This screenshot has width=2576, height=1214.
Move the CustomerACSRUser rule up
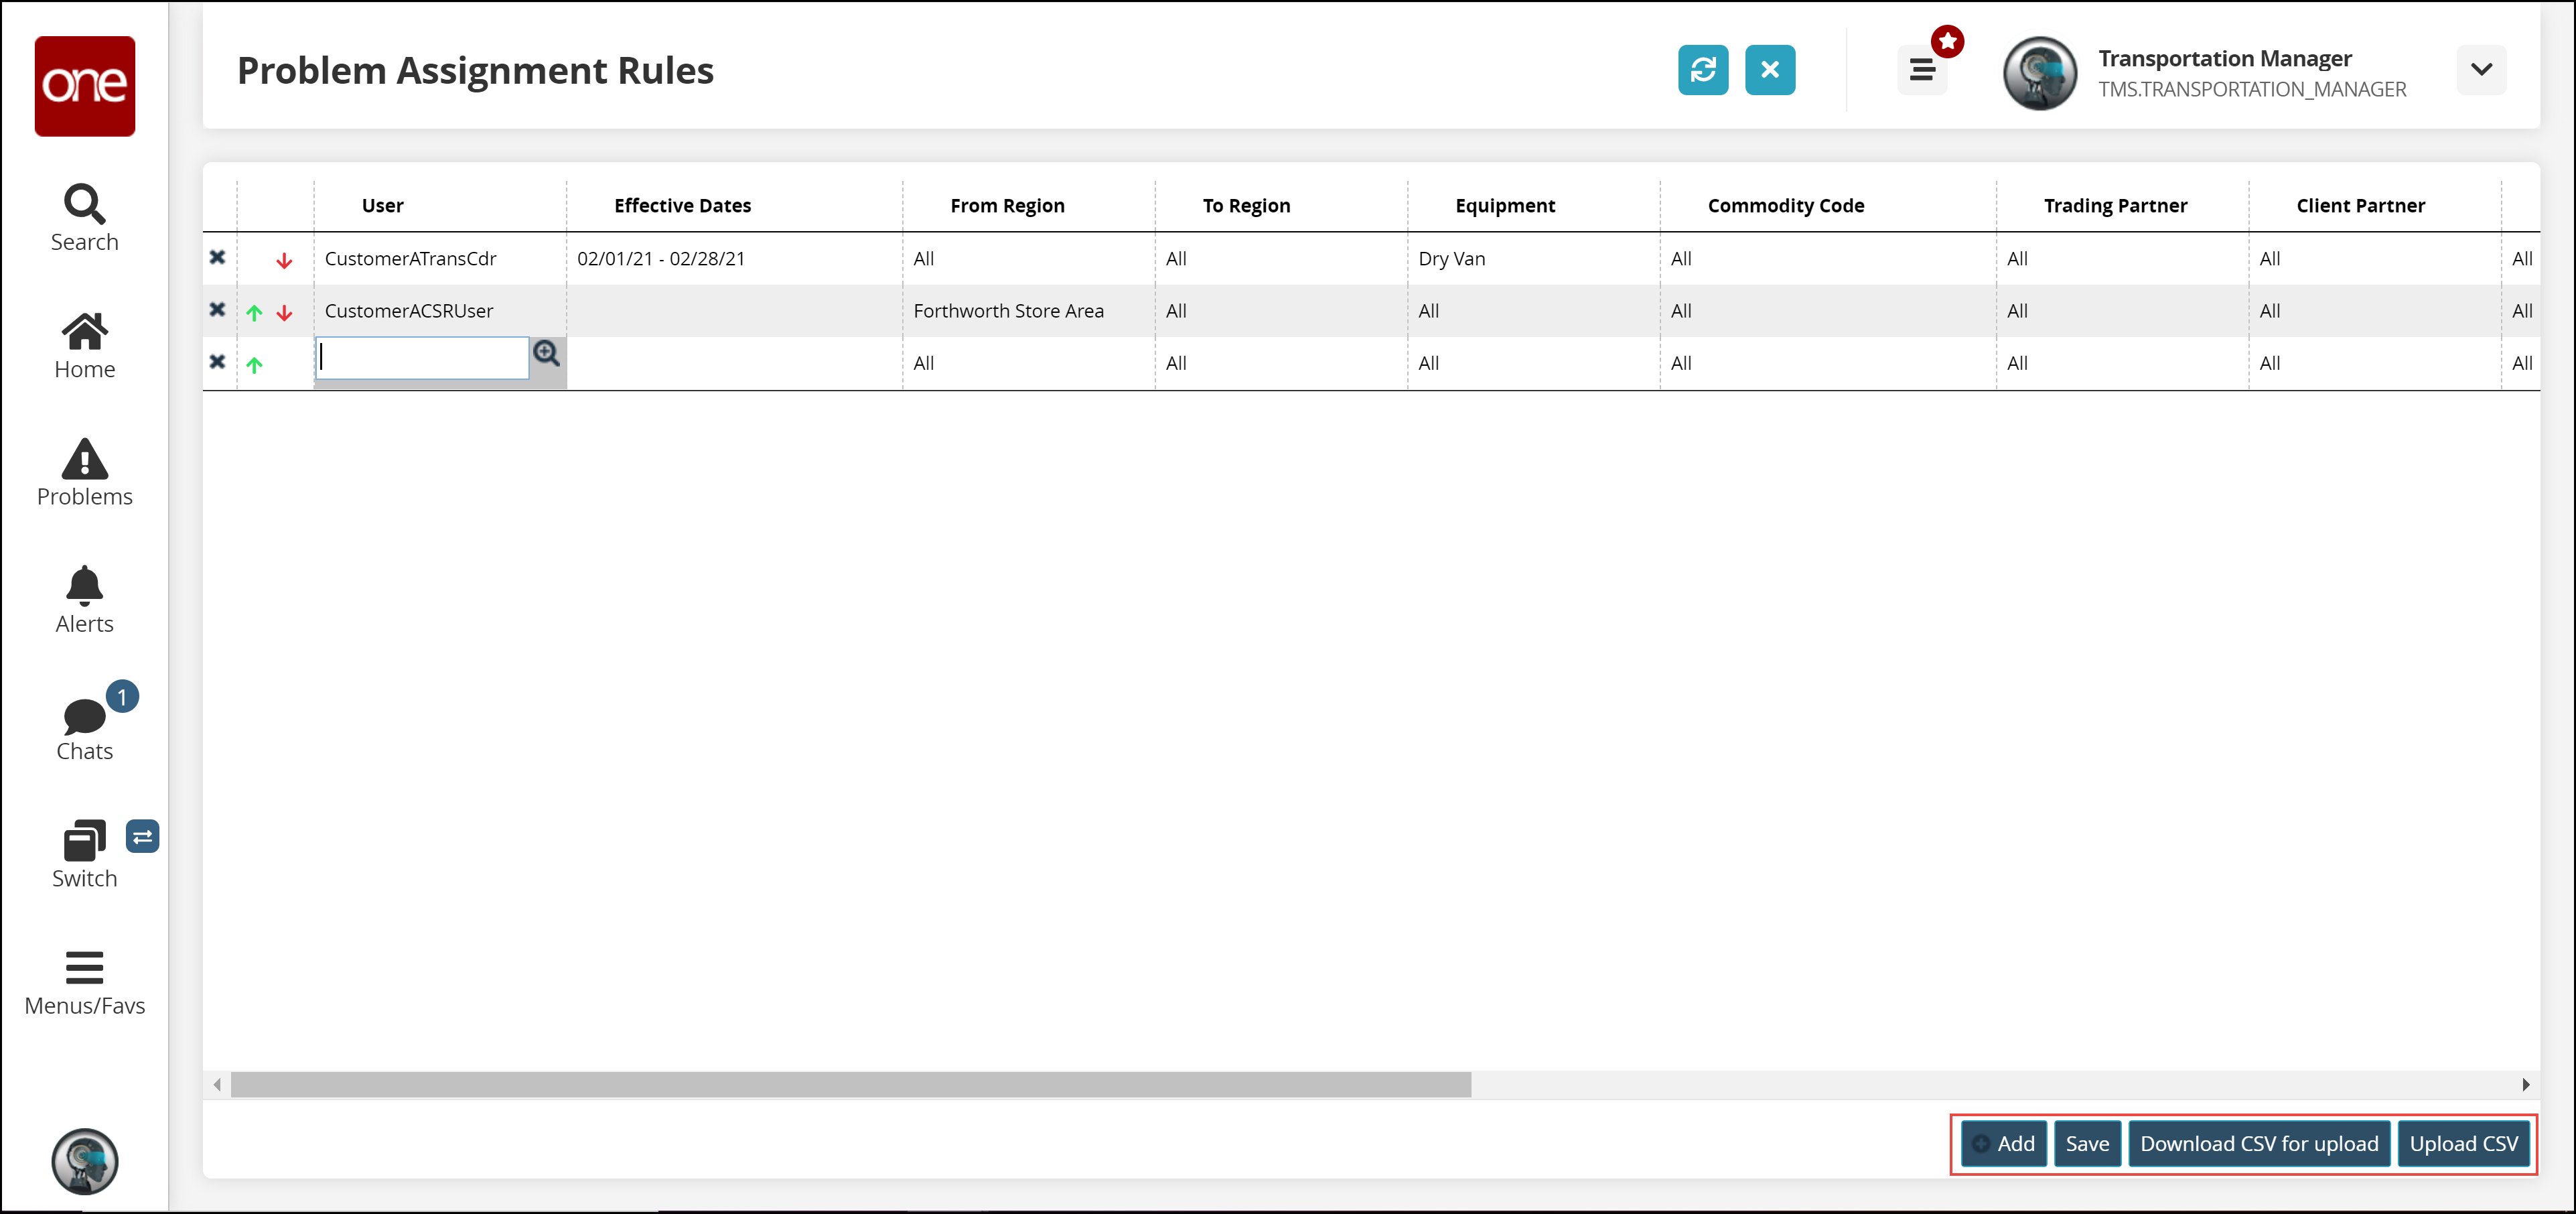254,313
